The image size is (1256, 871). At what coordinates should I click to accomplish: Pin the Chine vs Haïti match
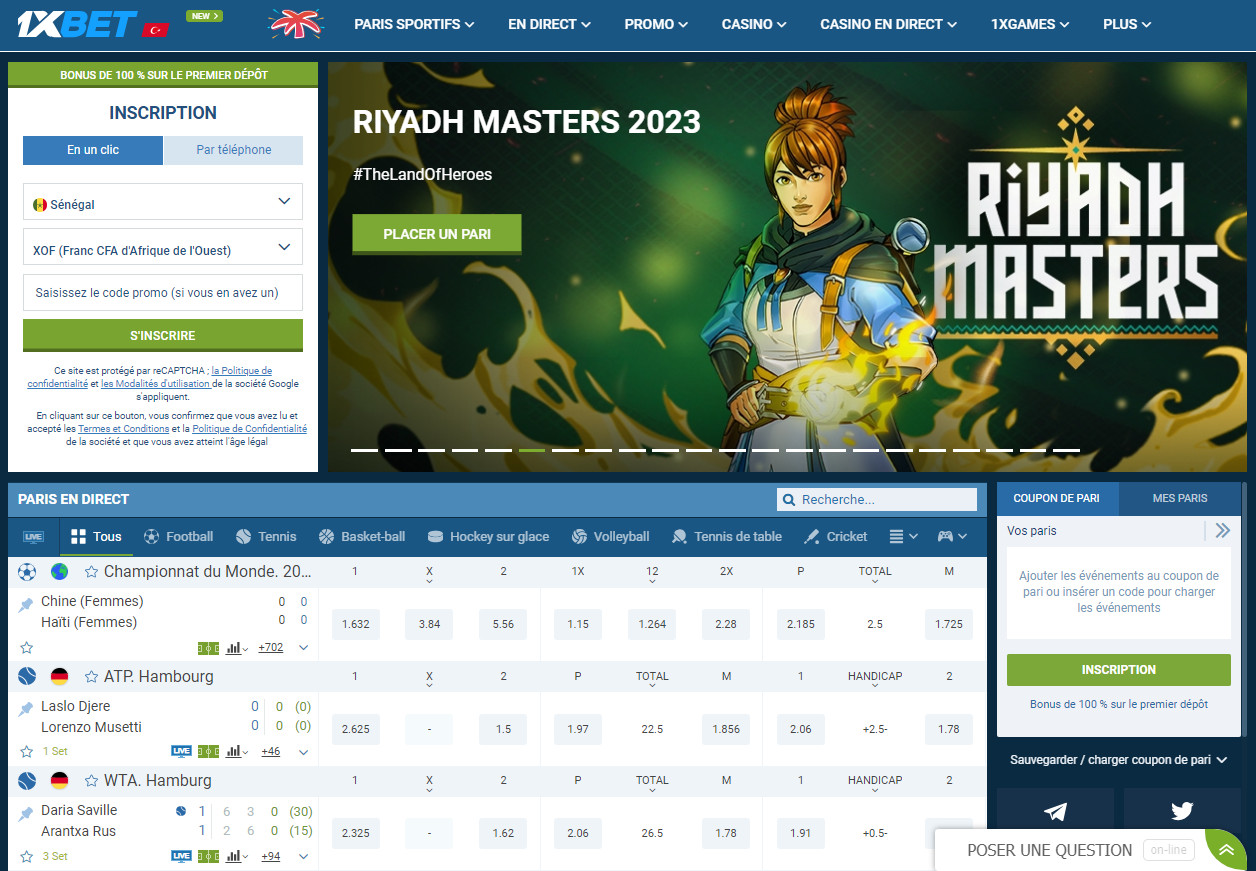click(x=26, y=606)
